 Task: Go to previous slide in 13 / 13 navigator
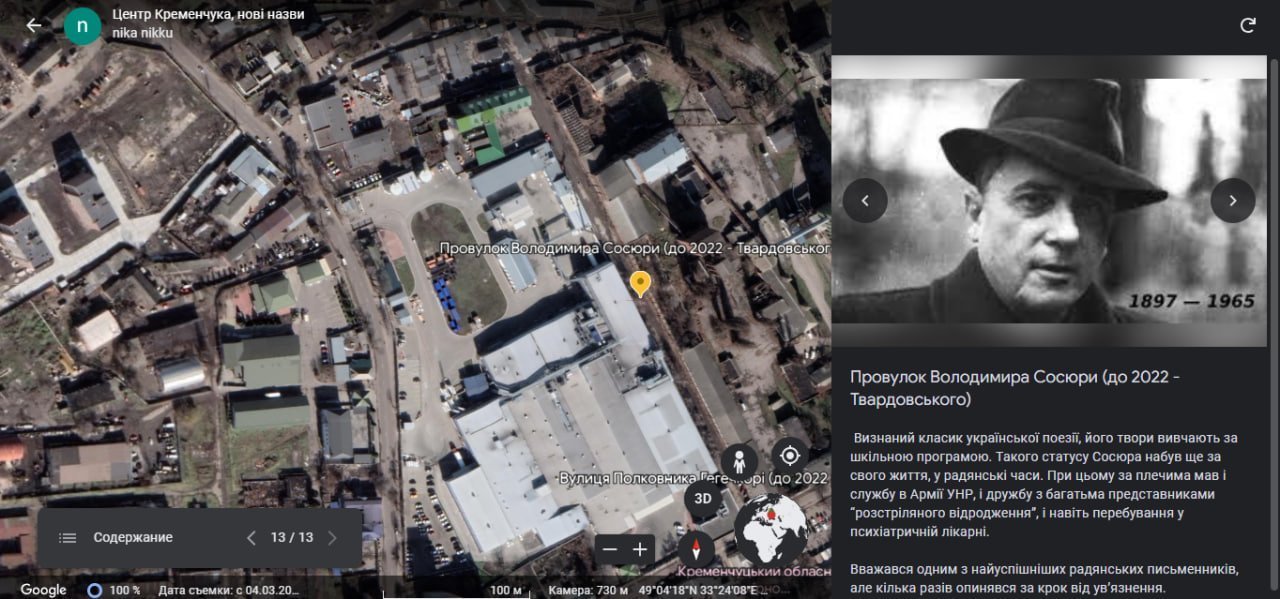(252, 538)
